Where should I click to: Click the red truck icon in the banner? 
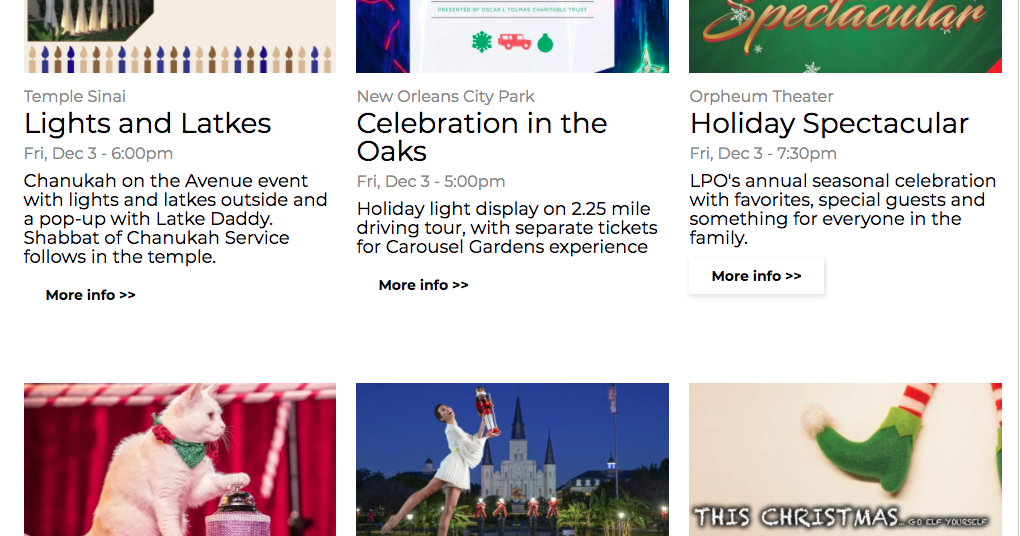[x=515, y=42]
